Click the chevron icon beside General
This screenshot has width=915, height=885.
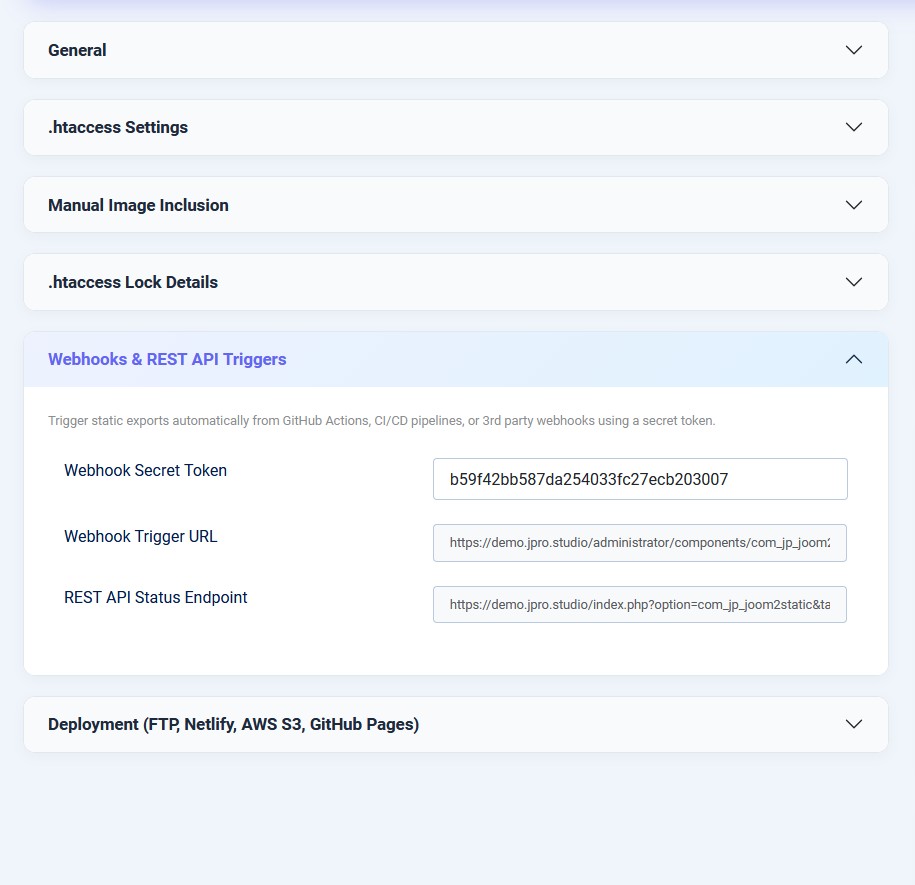pos(853,50)
